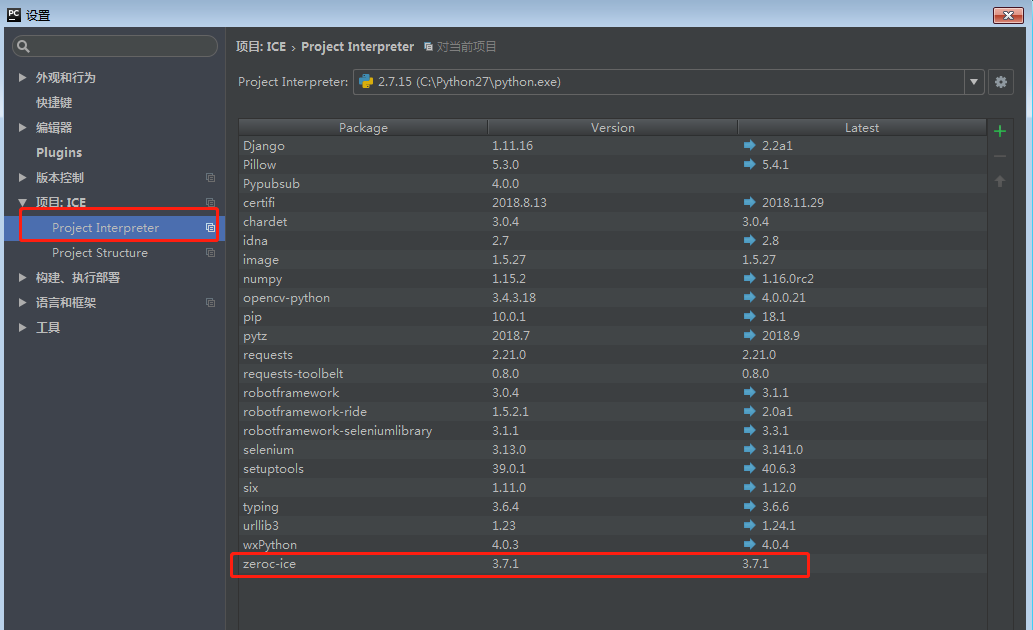The width and height of the screenshot is (1033, 630).
Task: Click the green plus install package icon
Action: tap(999, 131)
